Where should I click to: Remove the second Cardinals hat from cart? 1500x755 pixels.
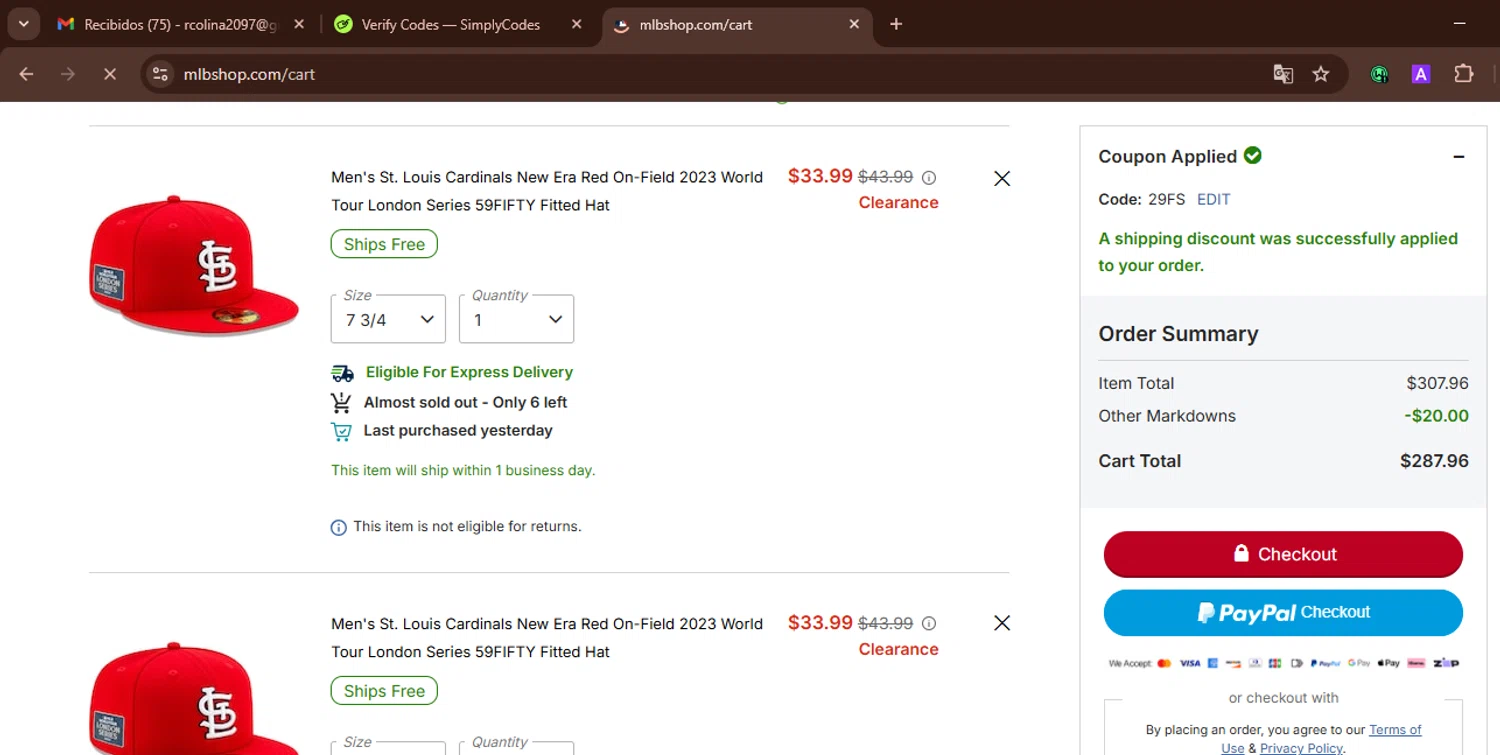click(1001, 623)
